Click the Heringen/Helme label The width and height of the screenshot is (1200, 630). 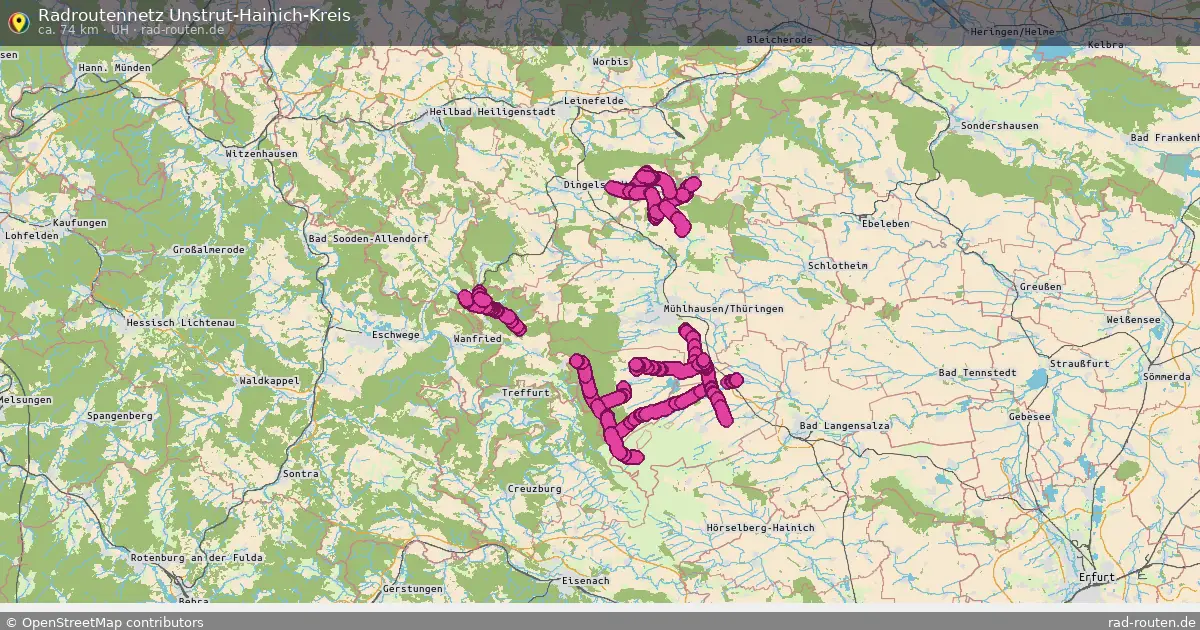pos(1013,32)
